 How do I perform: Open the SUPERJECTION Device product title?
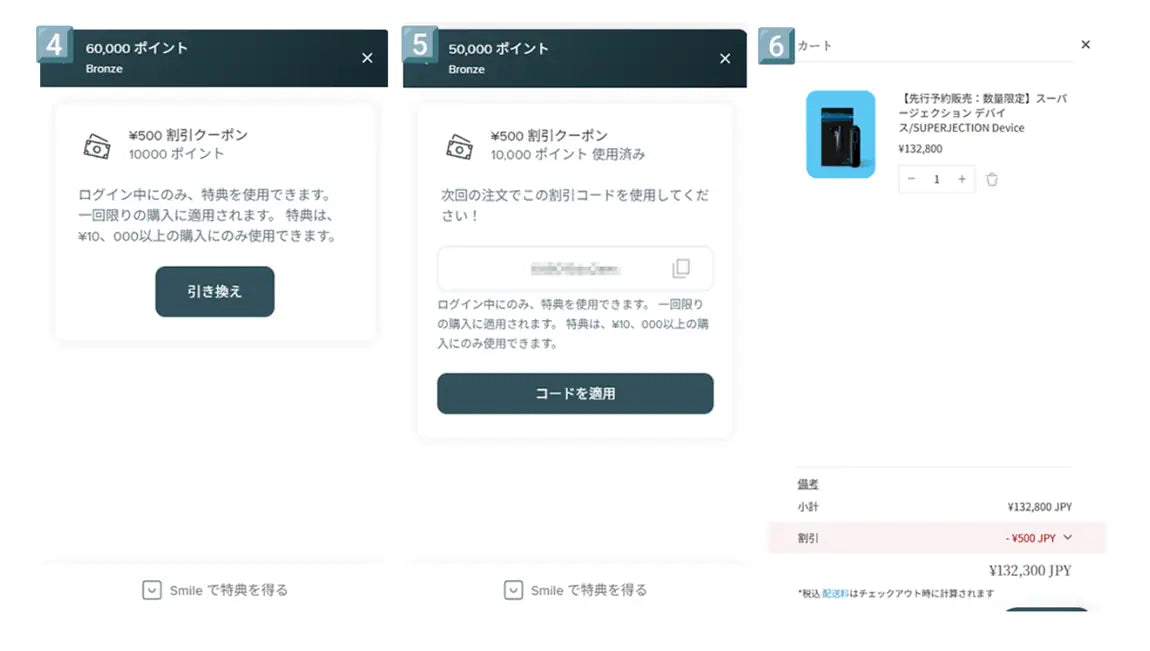point(983,113)
